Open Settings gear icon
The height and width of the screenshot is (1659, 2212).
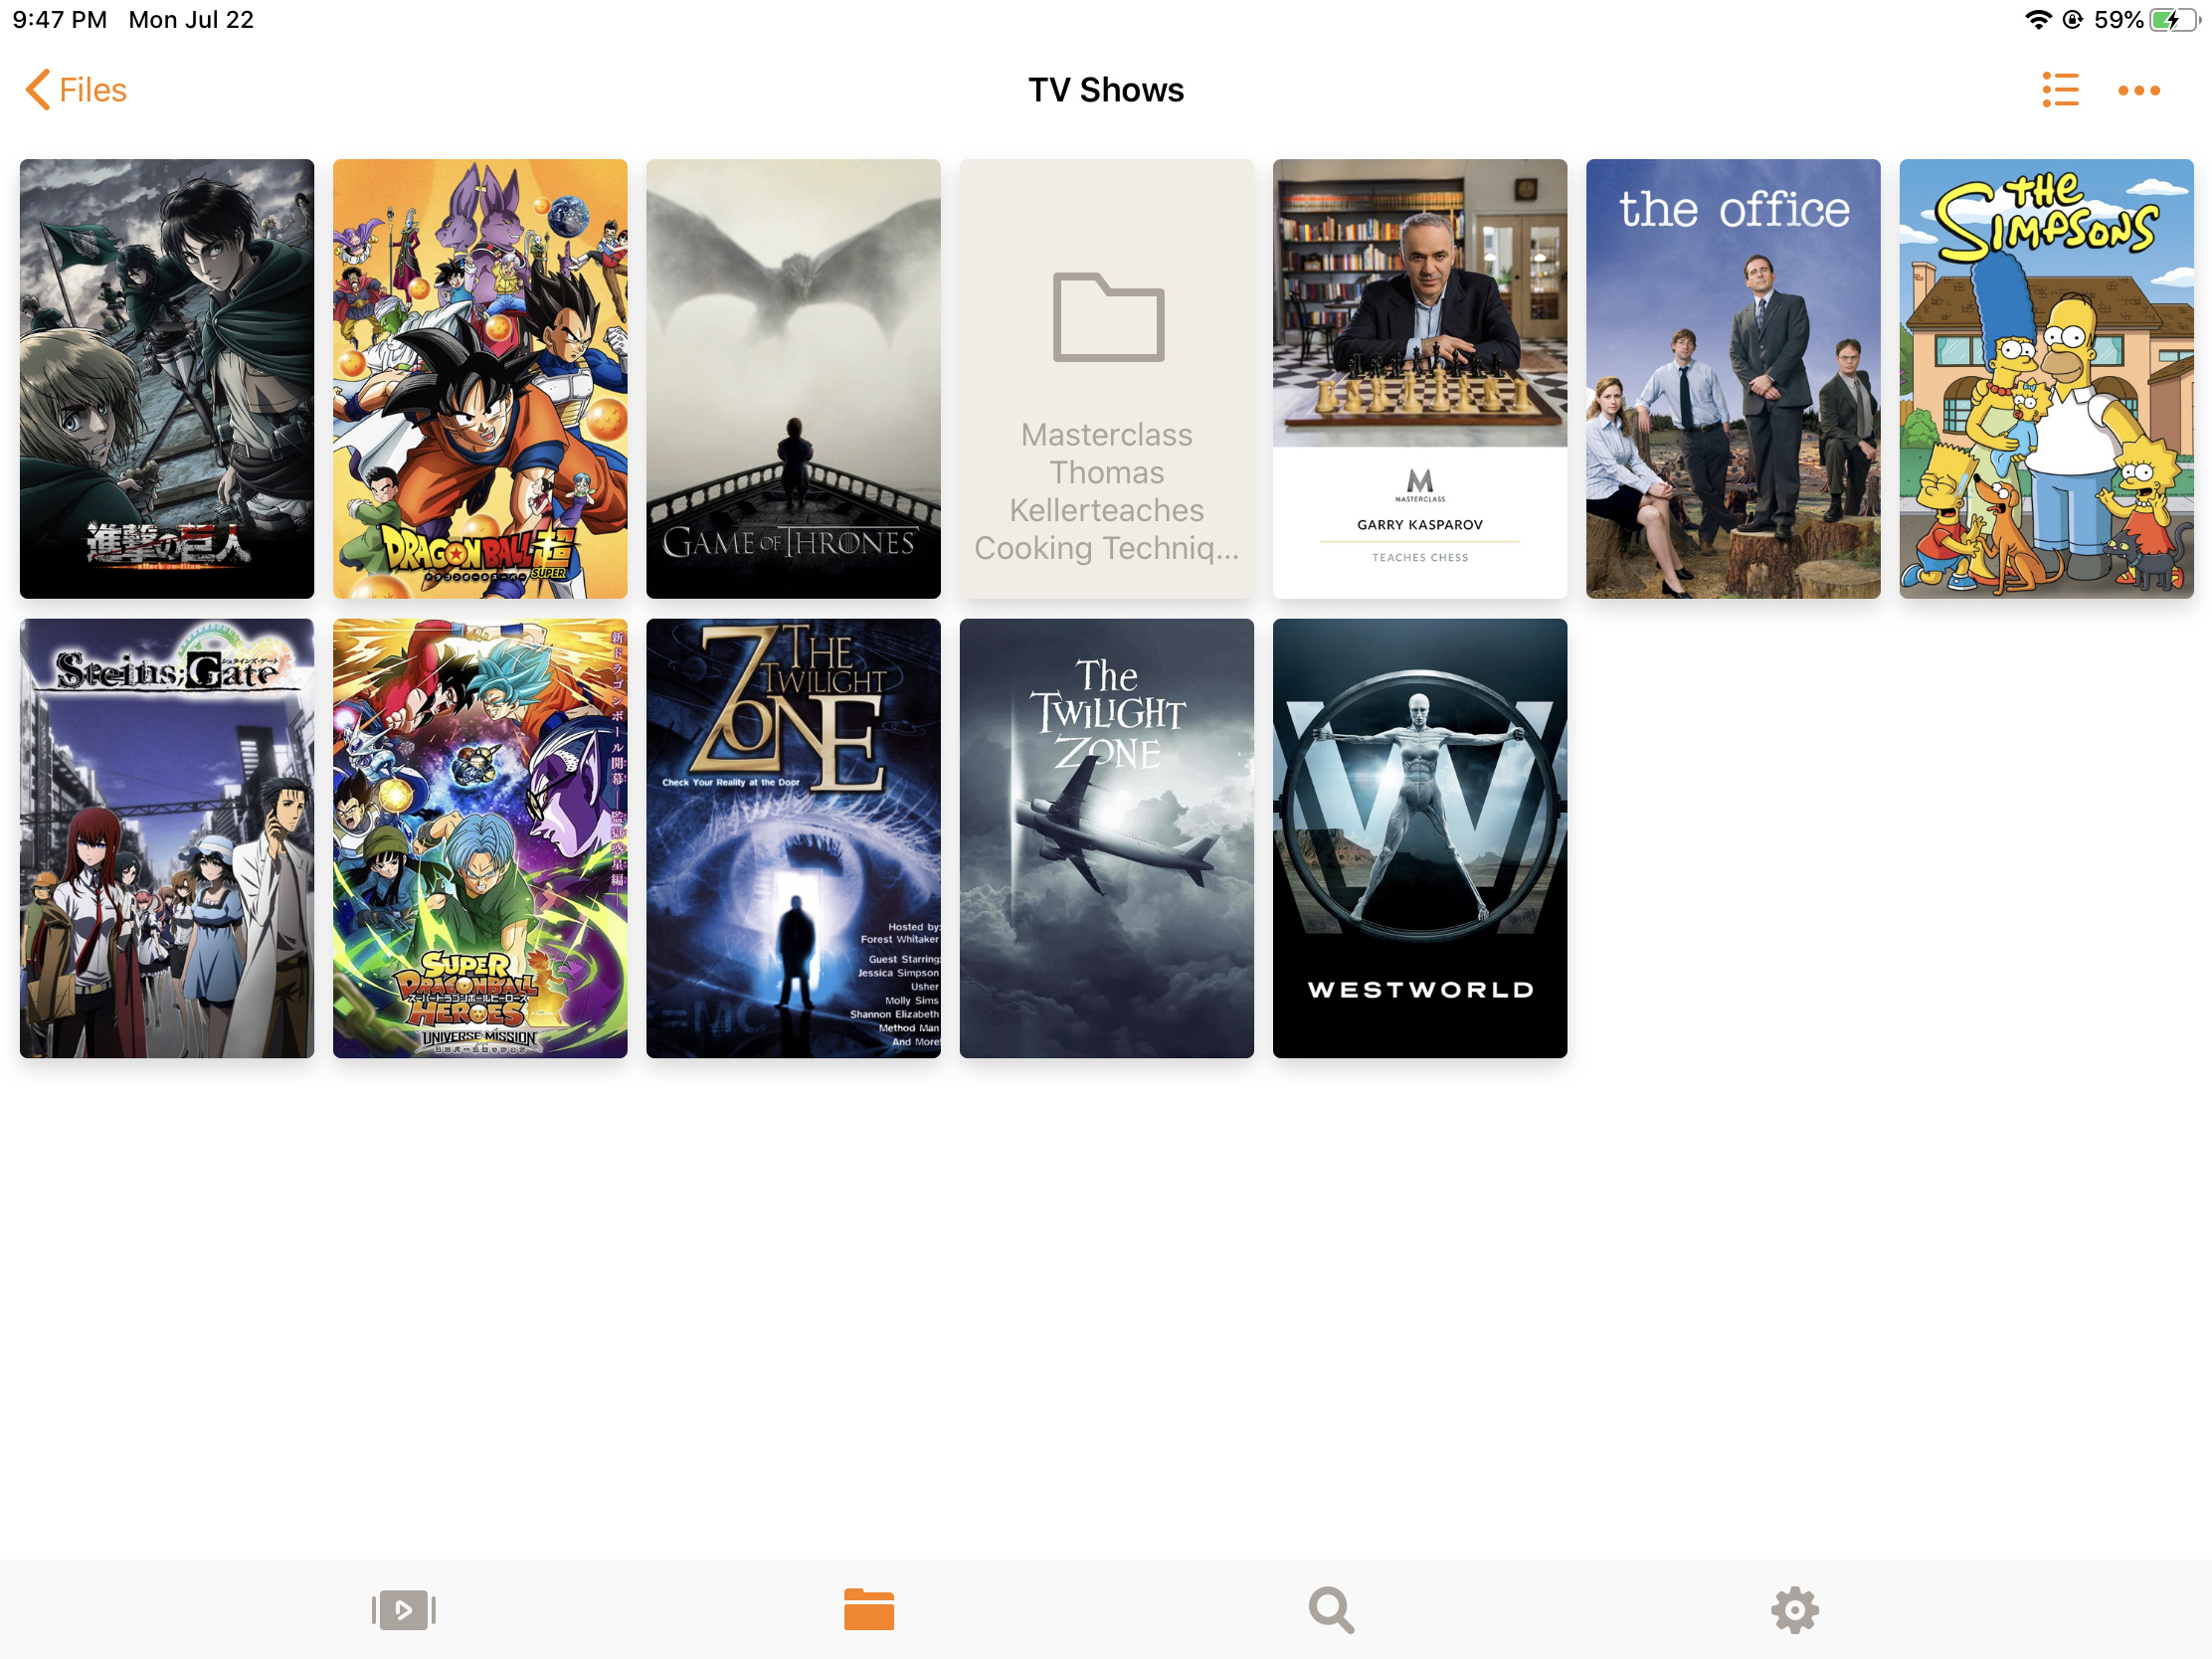pos(1794,1610)
